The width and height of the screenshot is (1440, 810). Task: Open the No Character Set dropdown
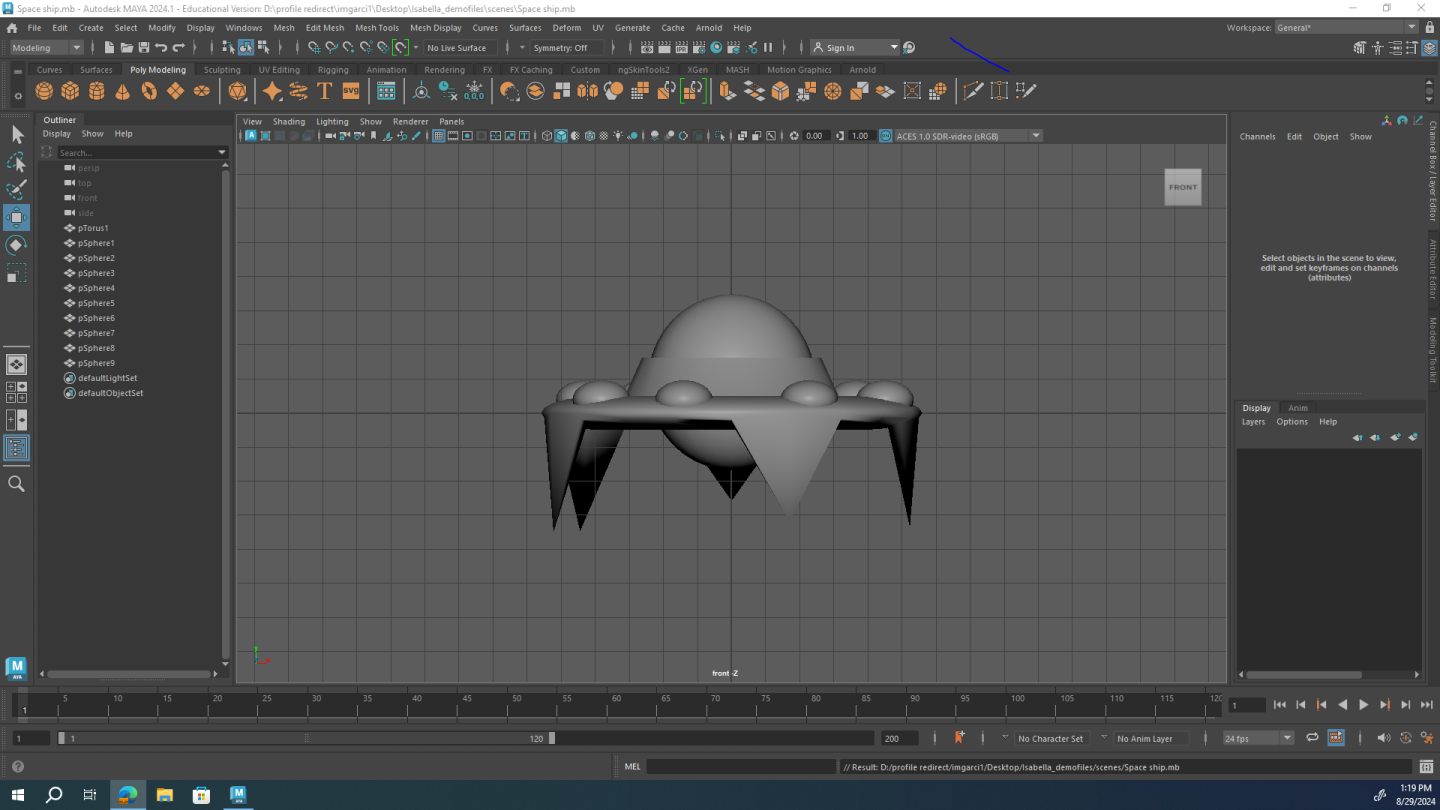pyautogui.click(x=1050, y=739)
